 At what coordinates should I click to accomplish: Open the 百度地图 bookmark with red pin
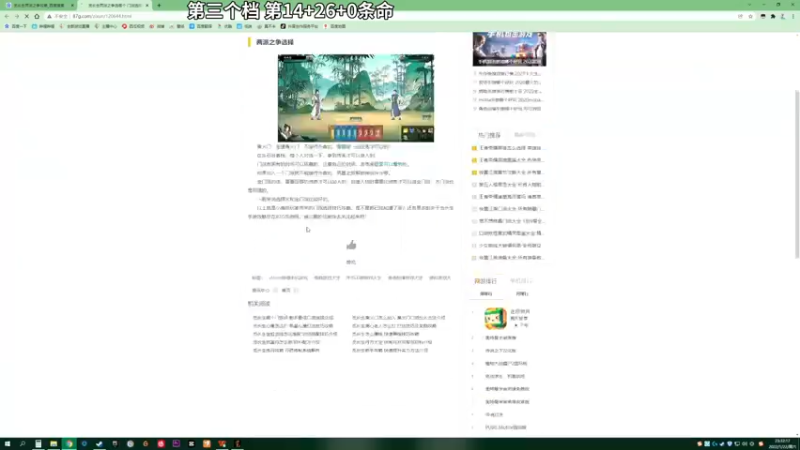coord(335,26)
